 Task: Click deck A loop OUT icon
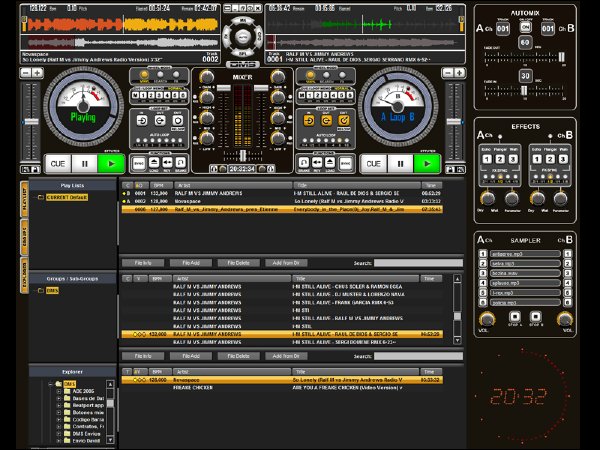tap(160, 121)
